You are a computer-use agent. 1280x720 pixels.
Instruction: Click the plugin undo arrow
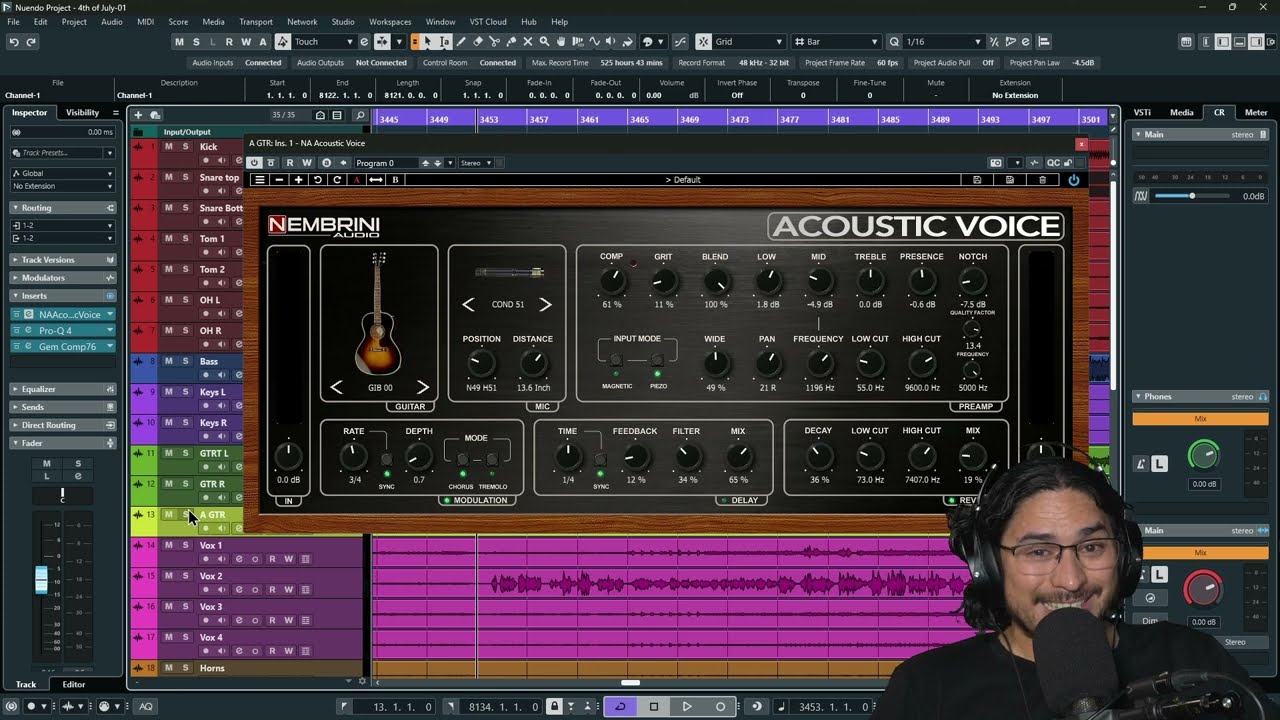tap(317, 180)
